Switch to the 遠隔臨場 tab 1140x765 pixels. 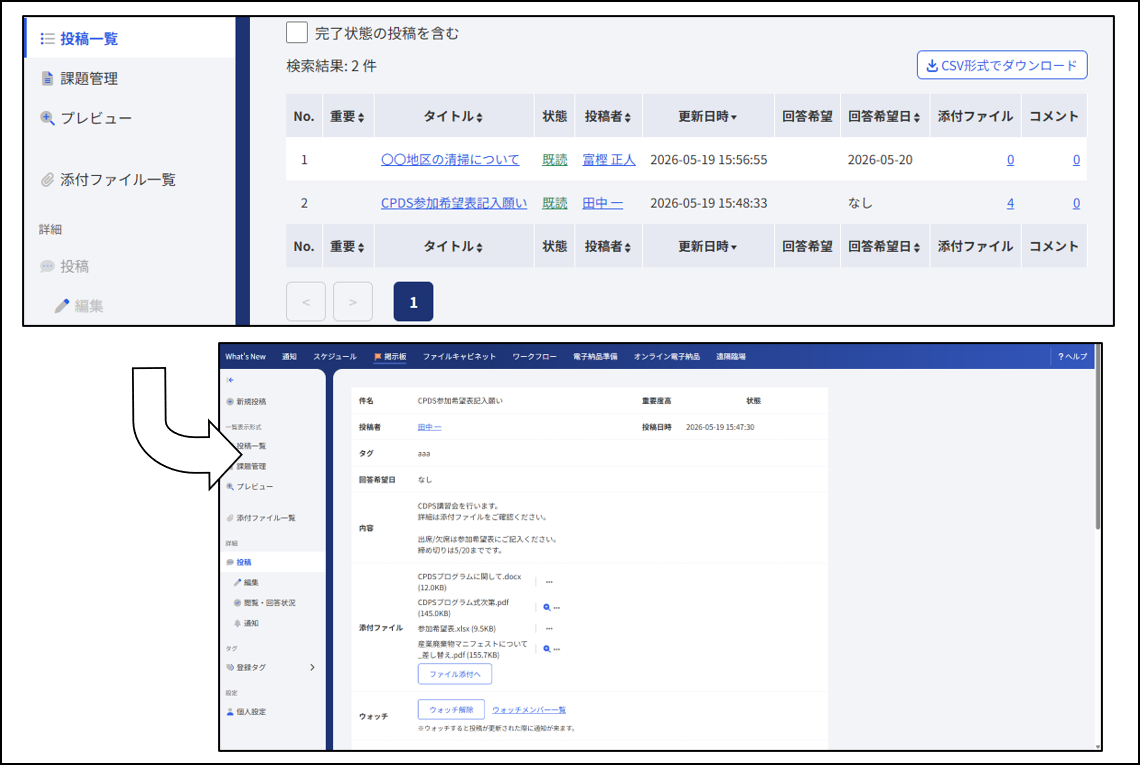click(x=731, y=356)
